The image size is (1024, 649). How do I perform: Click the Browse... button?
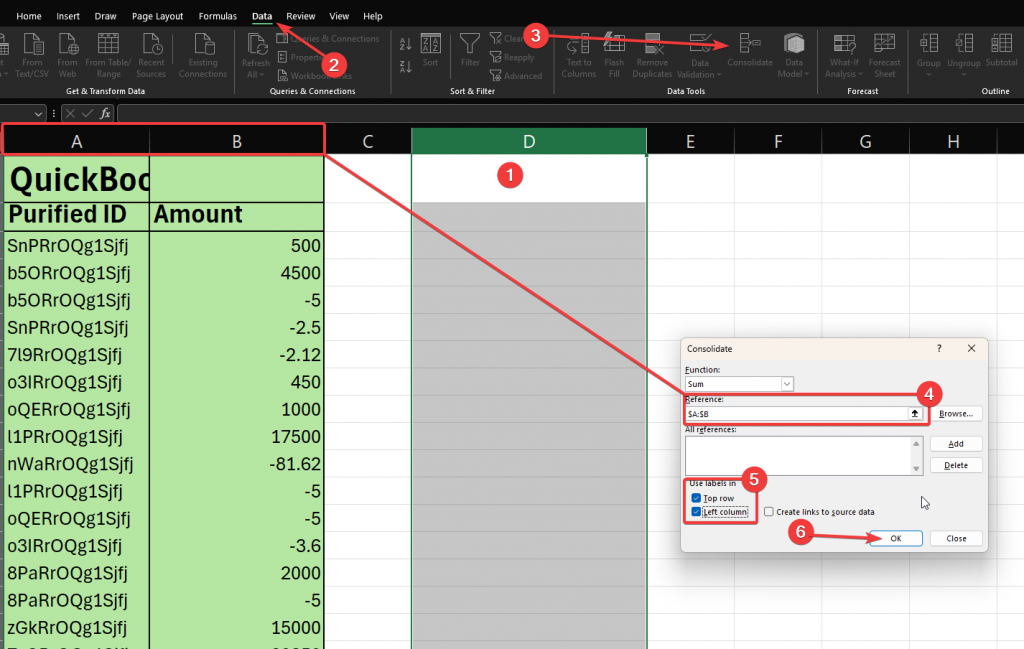956,413
